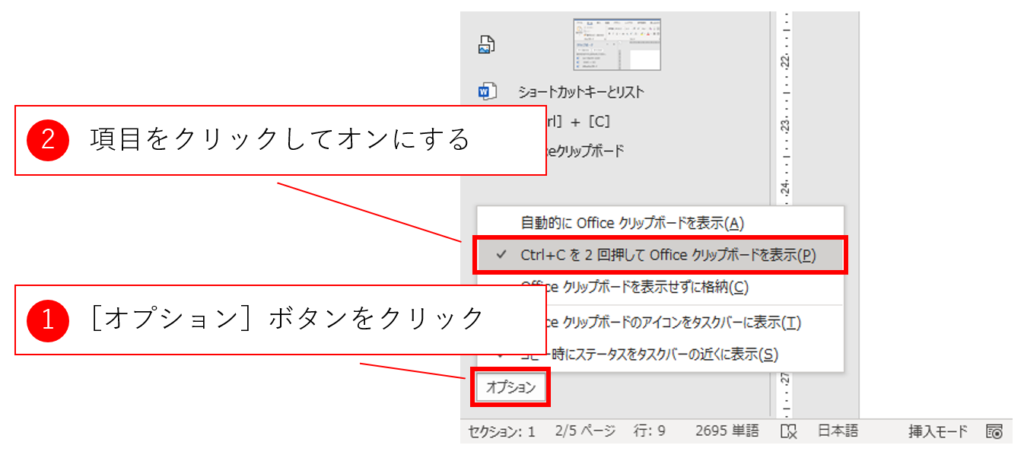The width and height of the screenshot is (1024, 458).
Task: Open the オプション dropdown button
Action: pyautogui.click(x=511, y=387)
